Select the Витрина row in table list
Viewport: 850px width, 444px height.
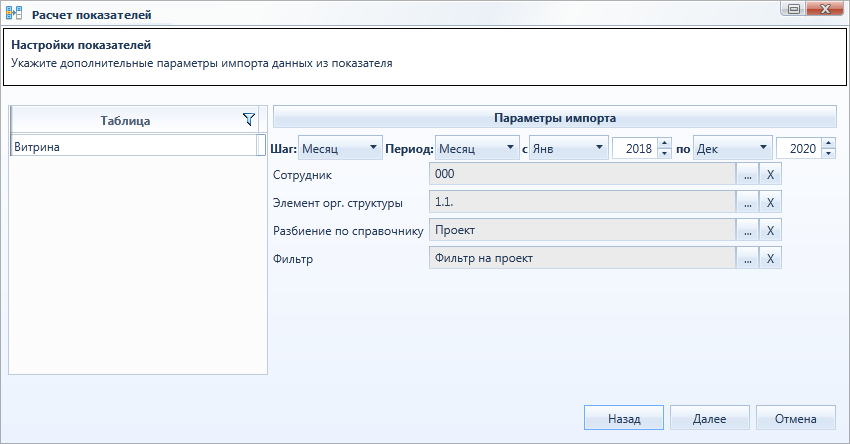point(133,146)
